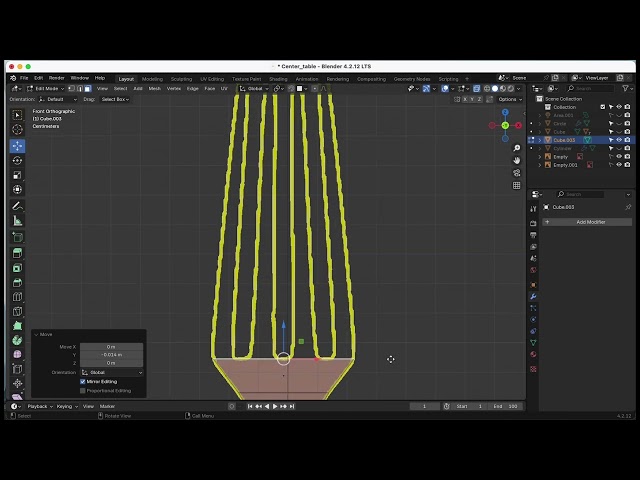
Task: Expand the Empty object in outliner
Action: click(540, 157)
